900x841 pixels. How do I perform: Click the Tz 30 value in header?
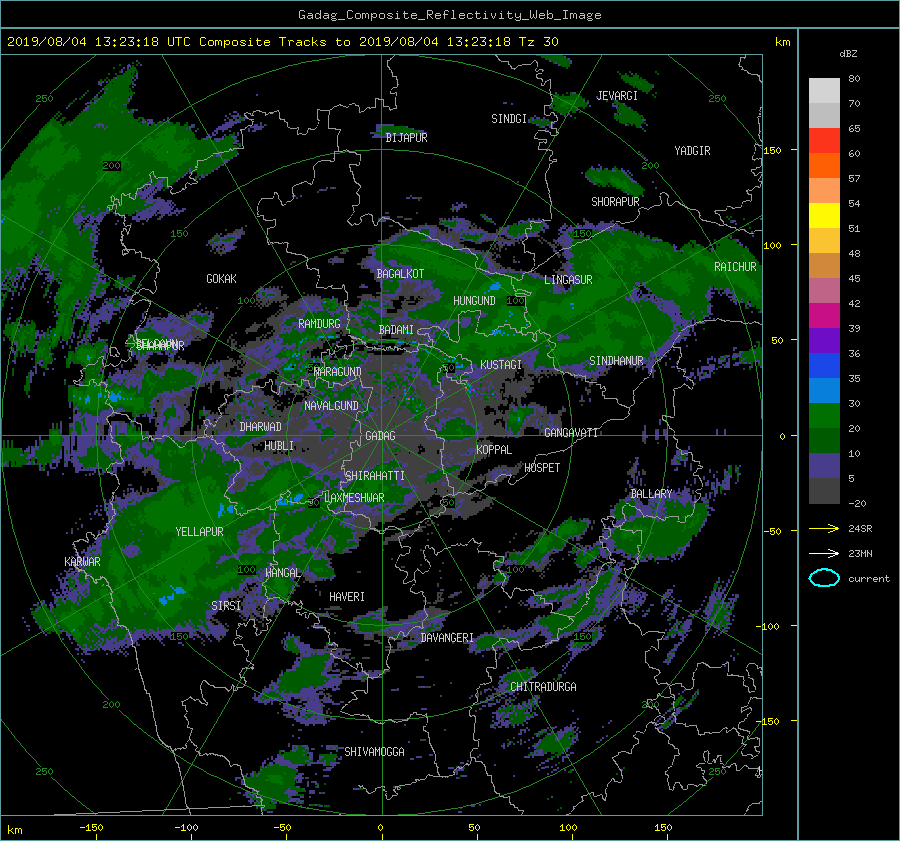point(539,42)
